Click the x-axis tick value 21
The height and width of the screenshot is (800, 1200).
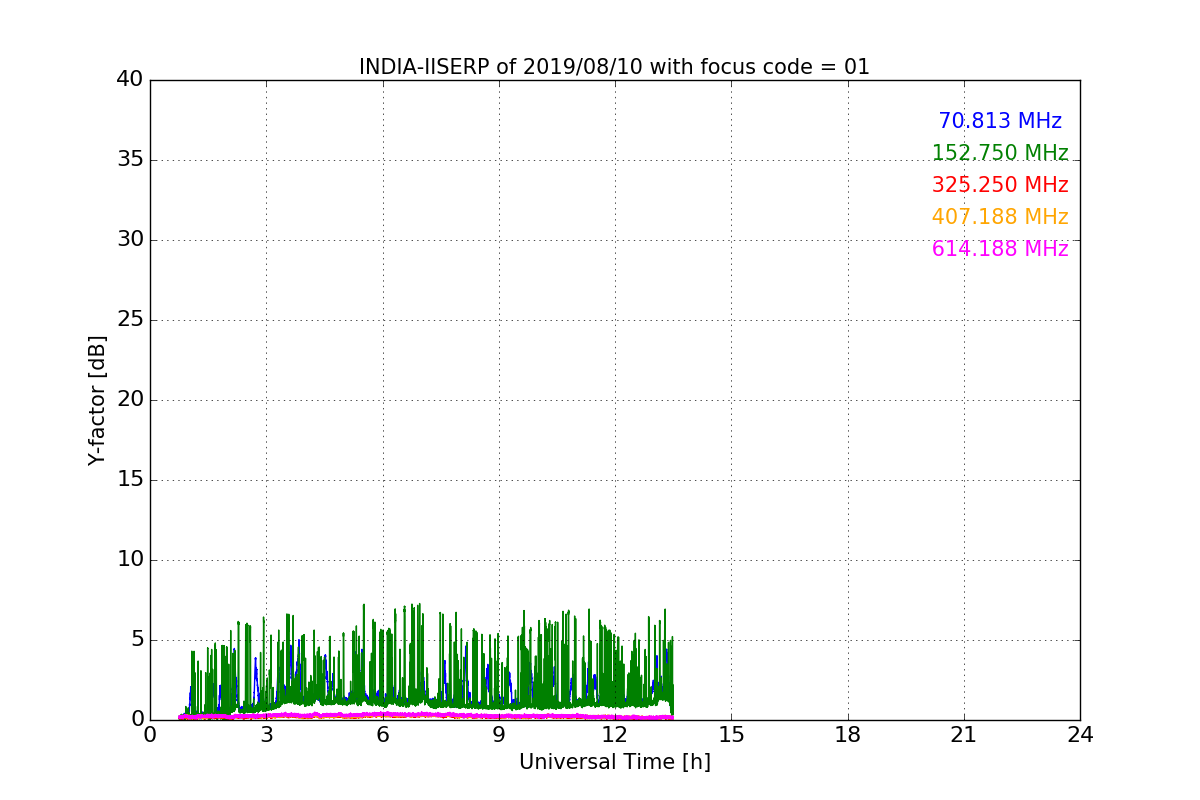(x=964, y=735)
